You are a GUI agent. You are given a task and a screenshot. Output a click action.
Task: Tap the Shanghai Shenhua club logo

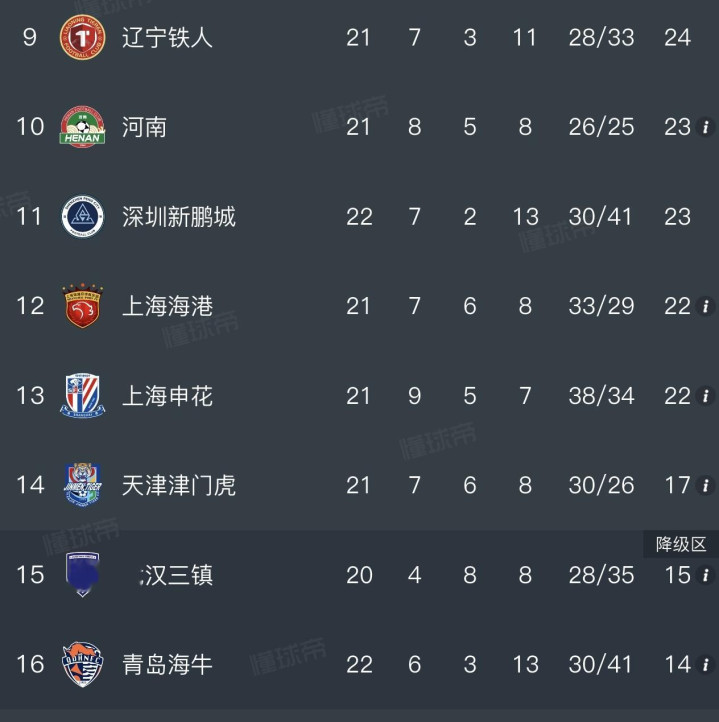(82, 395)
